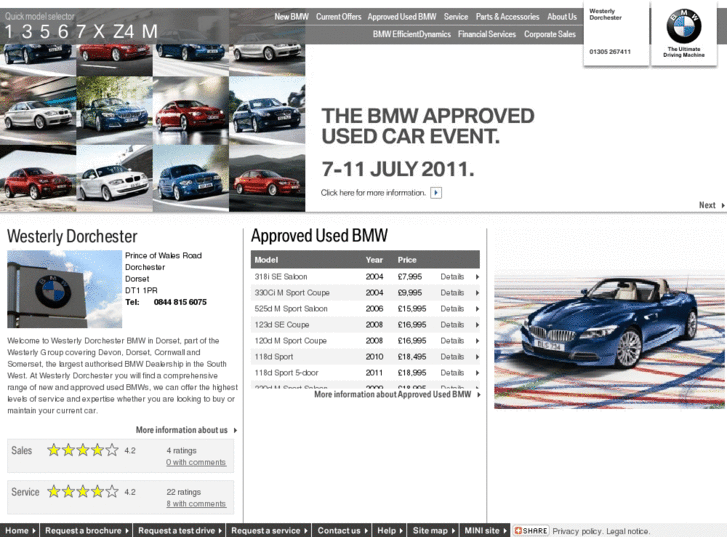The height and width of the screenshot is (545, 727).
Task: Click the Service star rating
Action: 83,492
